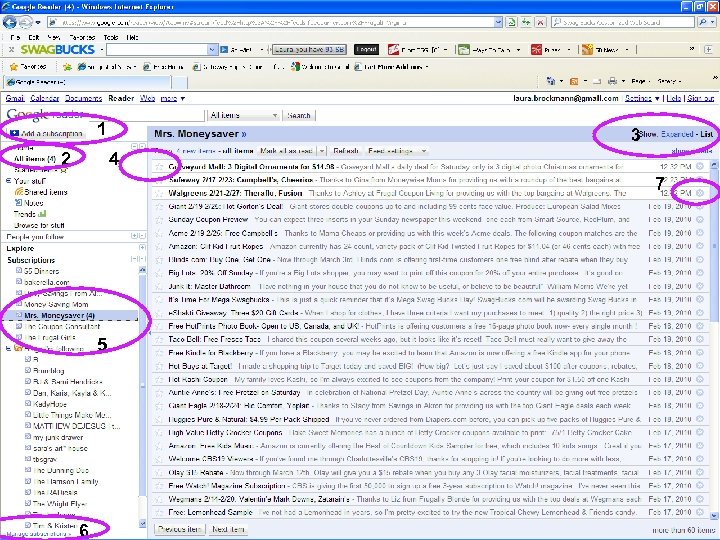This screenshot has width=720, height=540.
Task: Star the Big Lots 20% Off Sunday item
Action: (x=159, y=273)
